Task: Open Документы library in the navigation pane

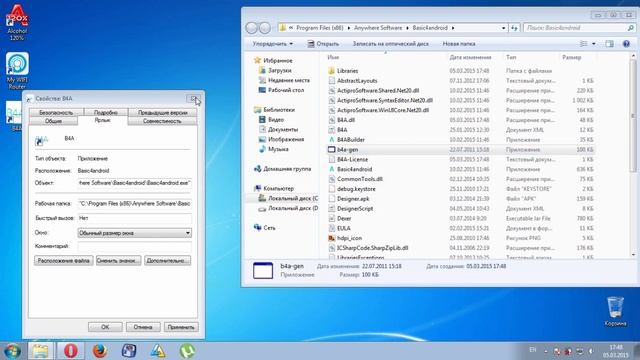Action: 283,129
